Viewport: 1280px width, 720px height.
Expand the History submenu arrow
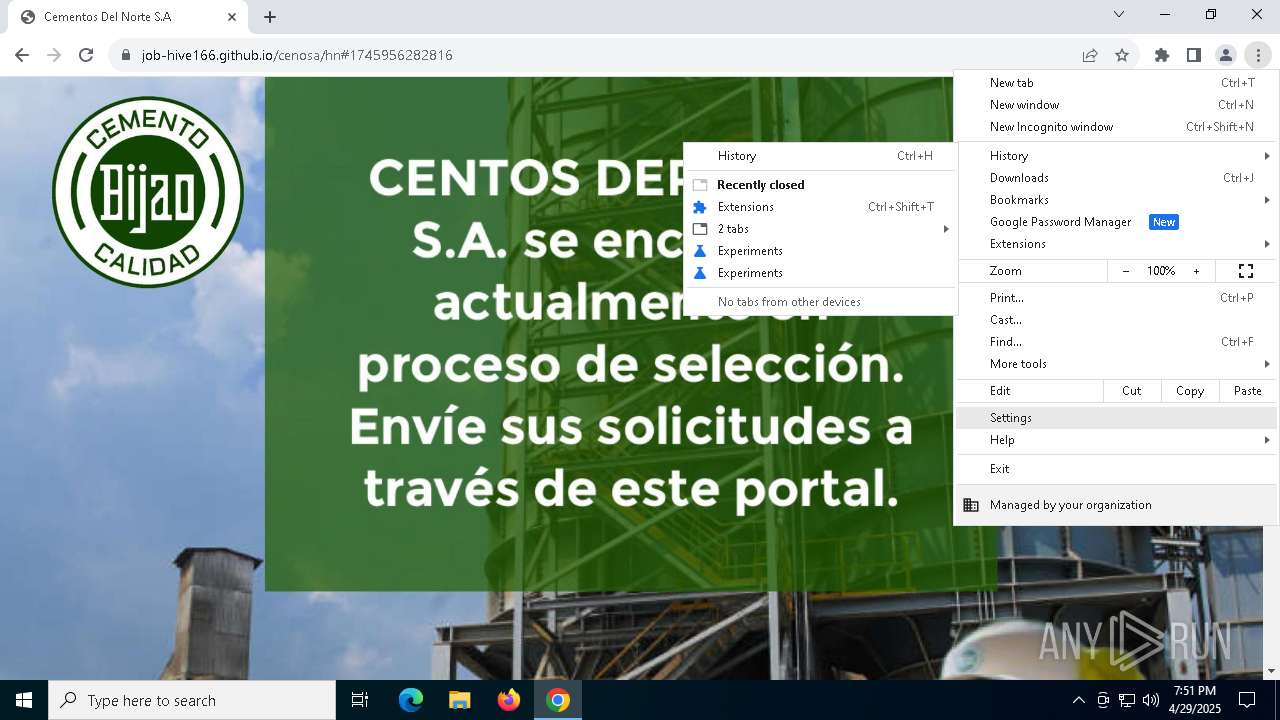point(1267,156)
